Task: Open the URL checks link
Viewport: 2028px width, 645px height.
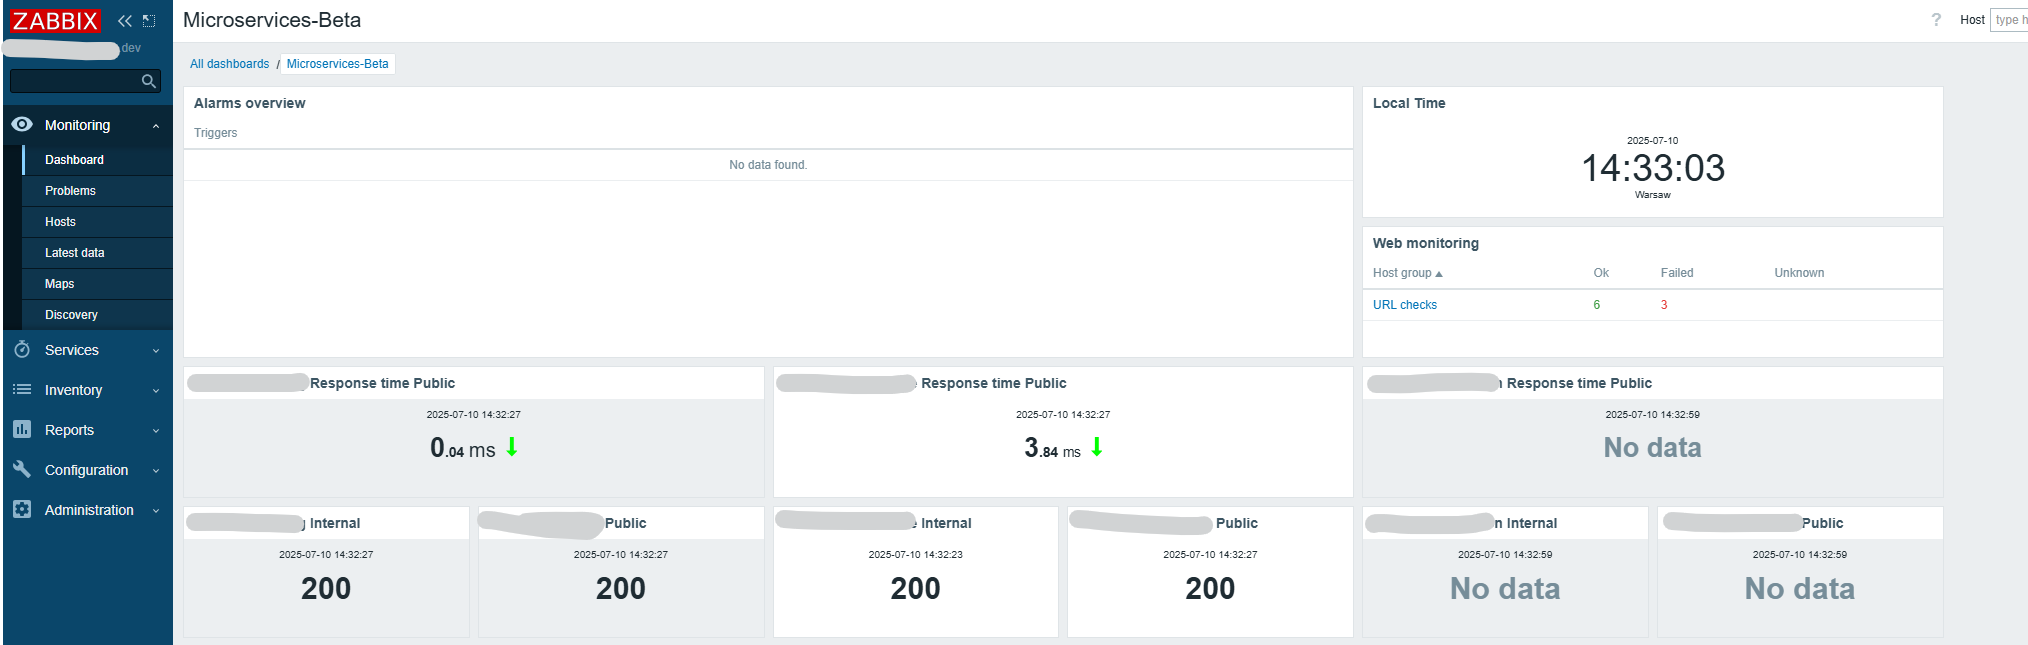Action: (x=1404, y=305)
